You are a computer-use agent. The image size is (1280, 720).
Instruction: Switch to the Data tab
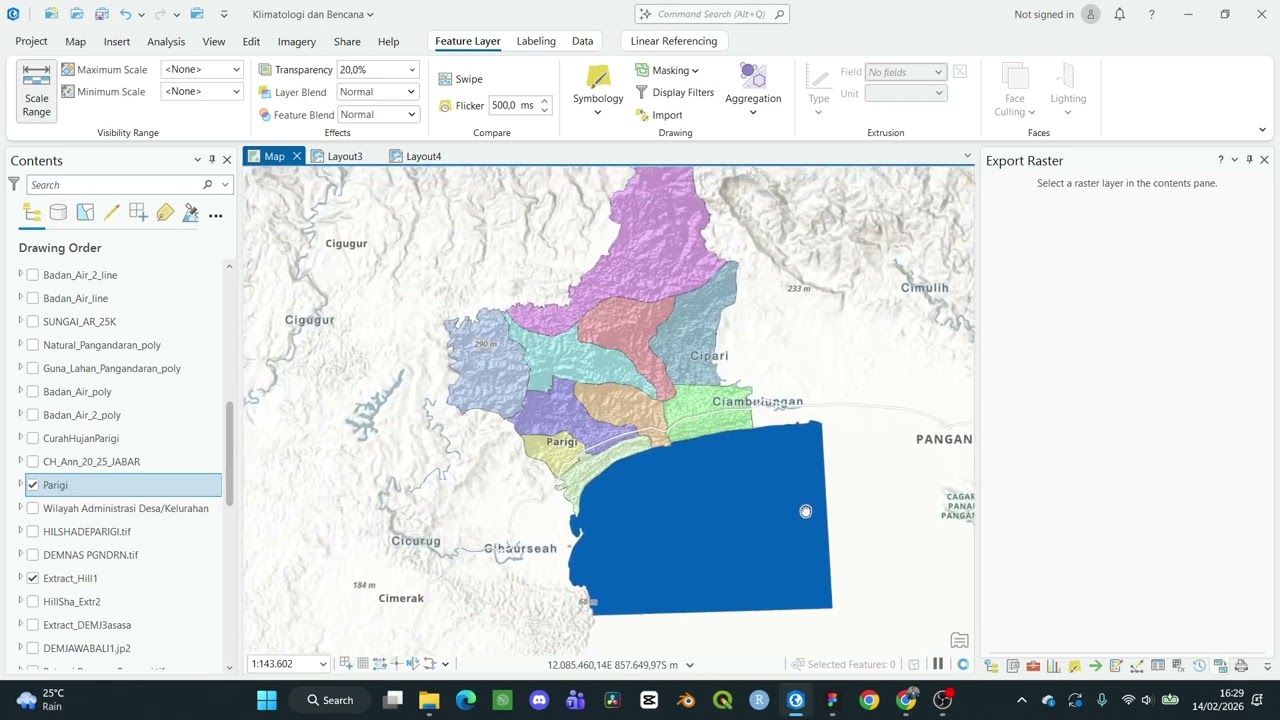582,41
